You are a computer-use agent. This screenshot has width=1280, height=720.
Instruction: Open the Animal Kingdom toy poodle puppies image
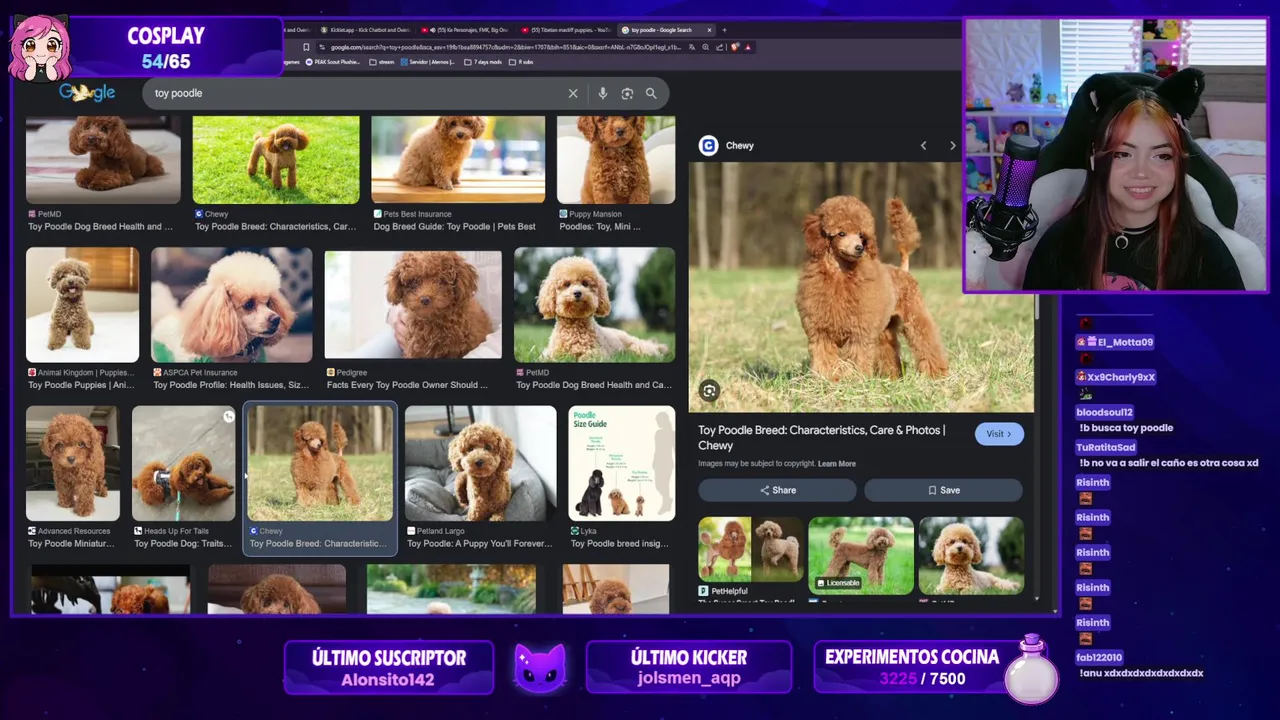point(82,305)
